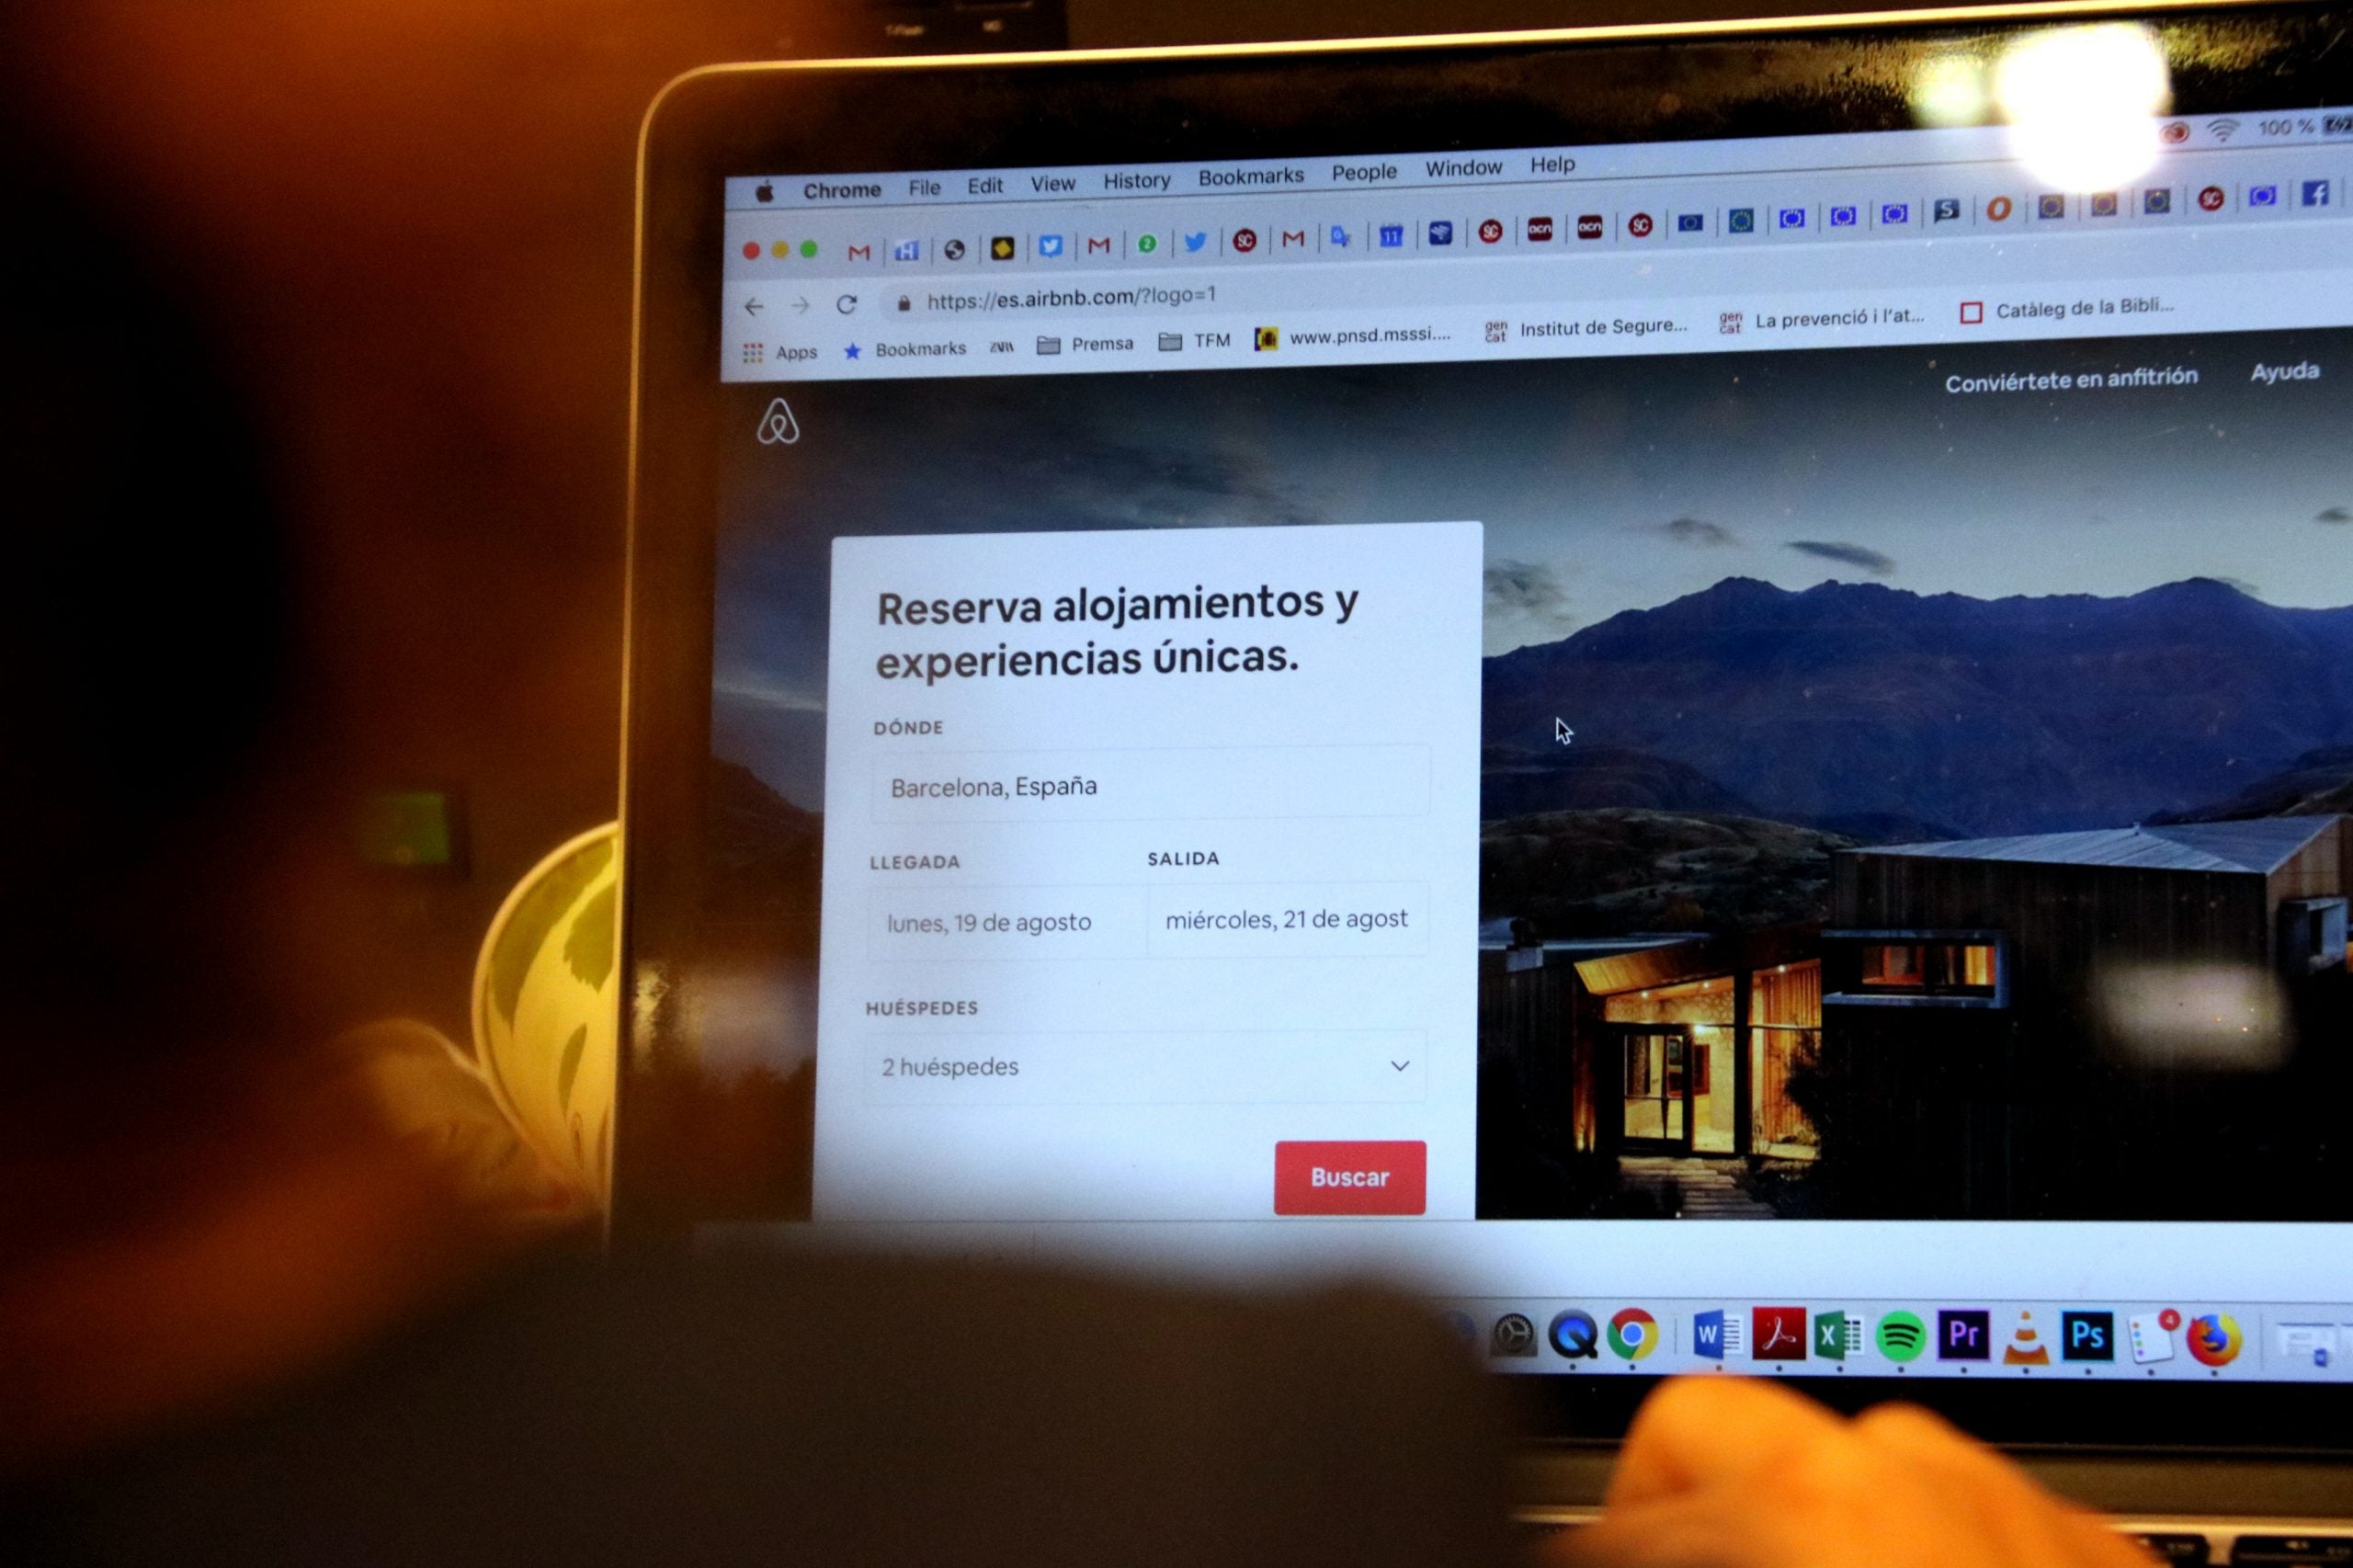The width and height of the screenshot is (2353, 1568).
Task: Launch Photoshop from the dock
Action: (x=2084, y=1334)
